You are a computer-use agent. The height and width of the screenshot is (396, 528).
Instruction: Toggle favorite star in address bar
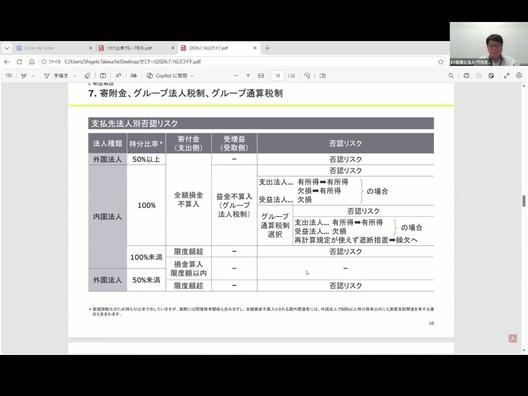point(441,62)
